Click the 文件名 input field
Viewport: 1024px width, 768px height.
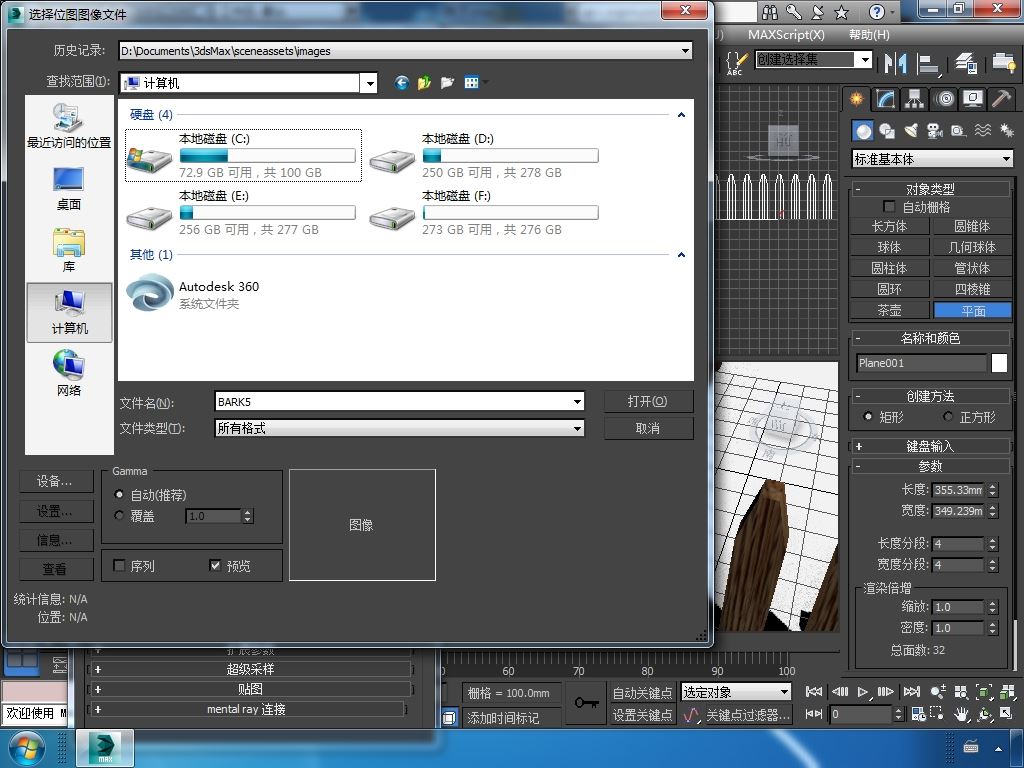pyautogui.click(x=393, y=402)
